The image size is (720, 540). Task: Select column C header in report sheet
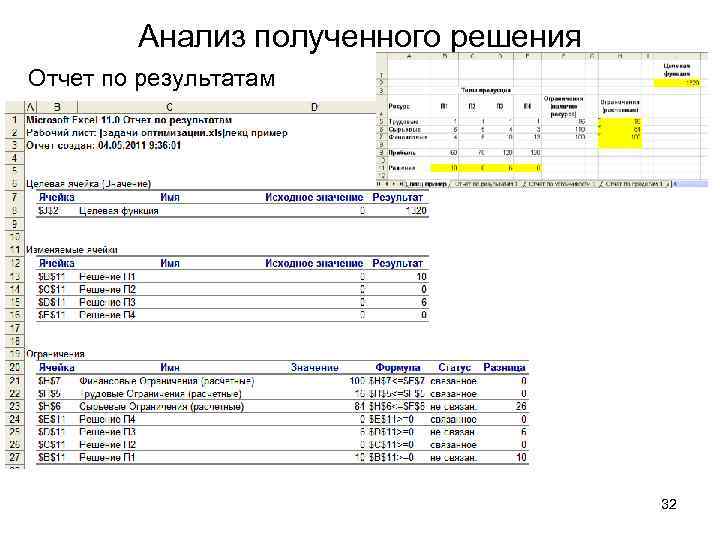click(x=169, y=107)
